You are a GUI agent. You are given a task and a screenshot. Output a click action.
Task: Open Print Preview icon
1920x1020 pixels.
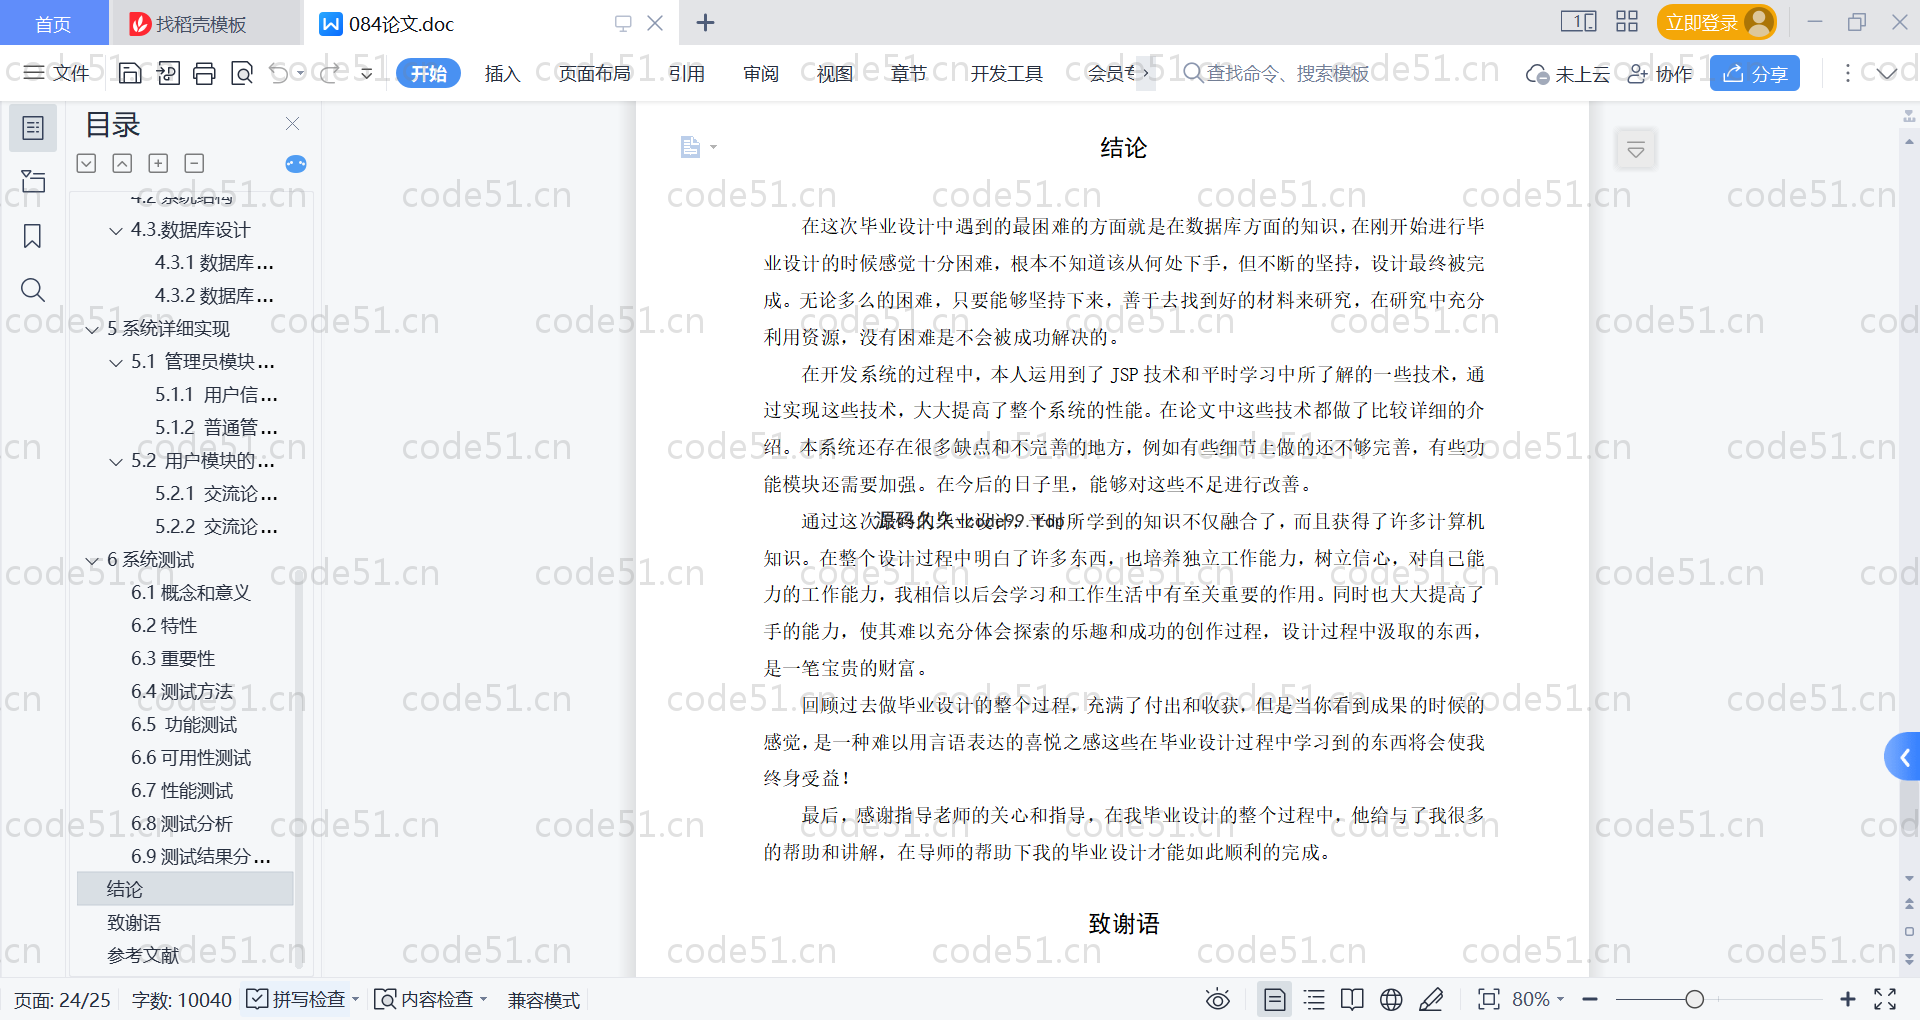coord(241,73)
